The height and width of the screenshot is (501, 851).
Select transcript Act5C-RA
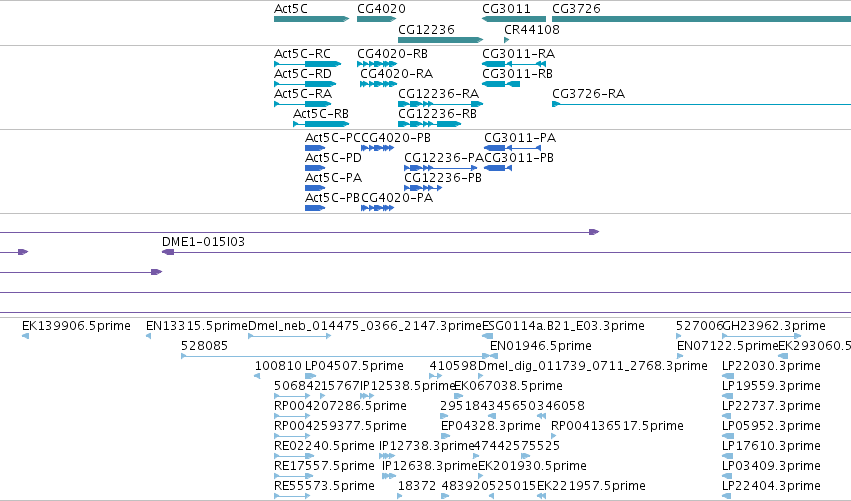pyautogui.click(x=303, y=104)
